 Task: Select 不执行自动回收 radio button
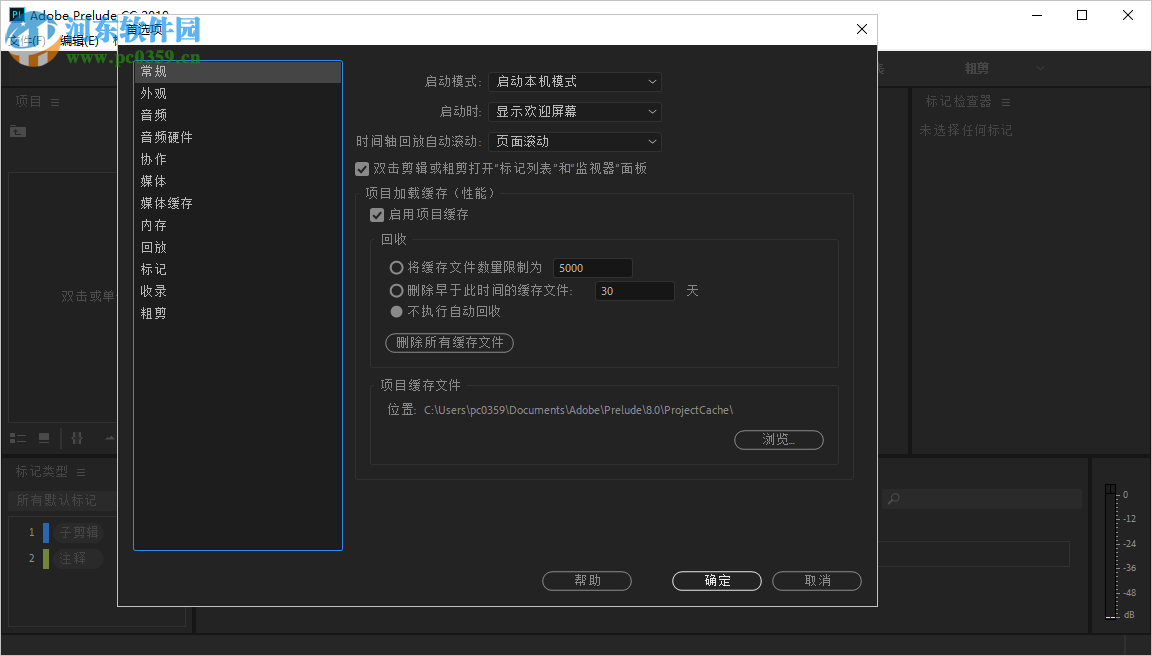396,311
